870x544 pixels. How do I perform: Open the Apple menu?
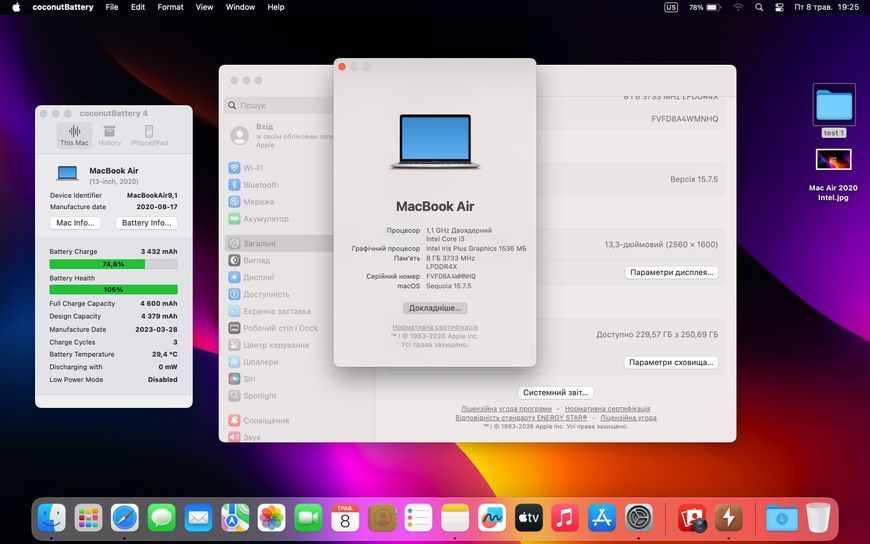[16, 7]
